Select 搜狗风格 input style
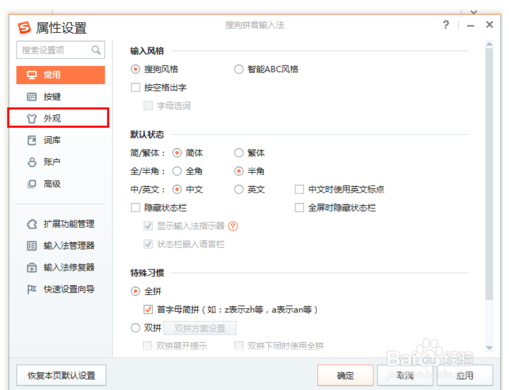509x390 pixels. (x=135, y=69)
